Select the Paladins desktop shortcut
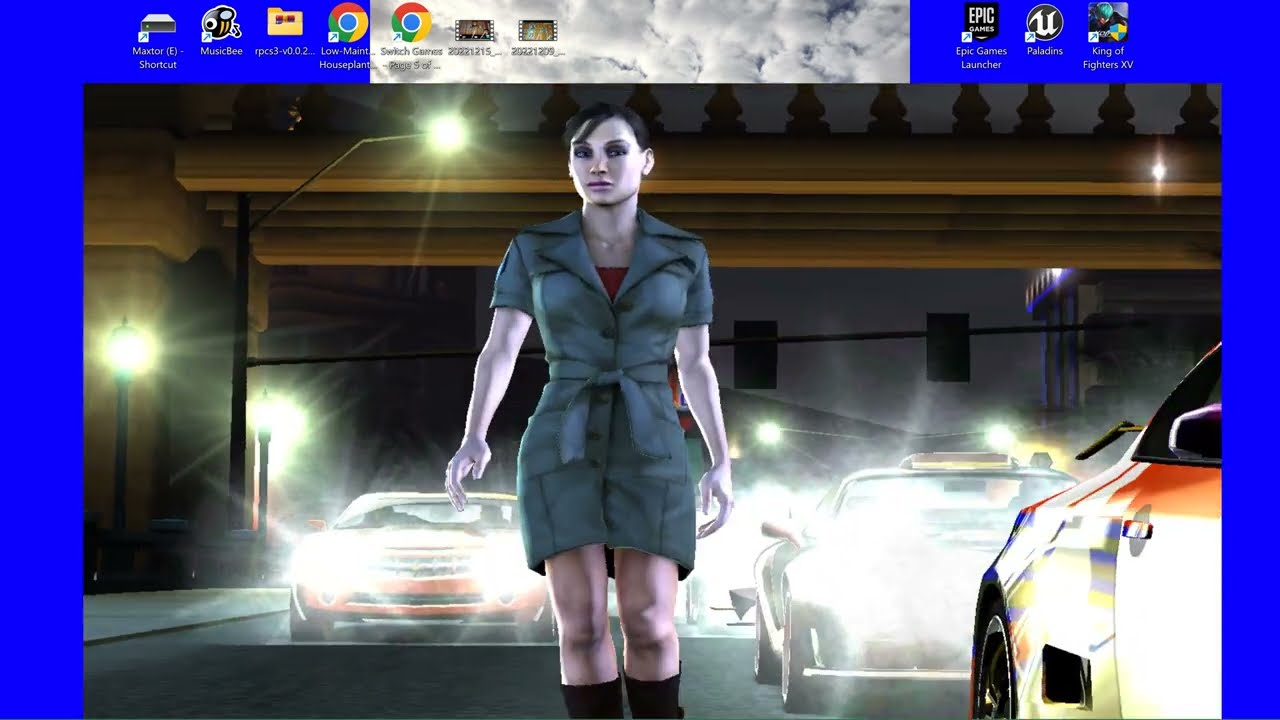Image resolution: width=1280 pixels, height=720 pixels. (1045, 32)
